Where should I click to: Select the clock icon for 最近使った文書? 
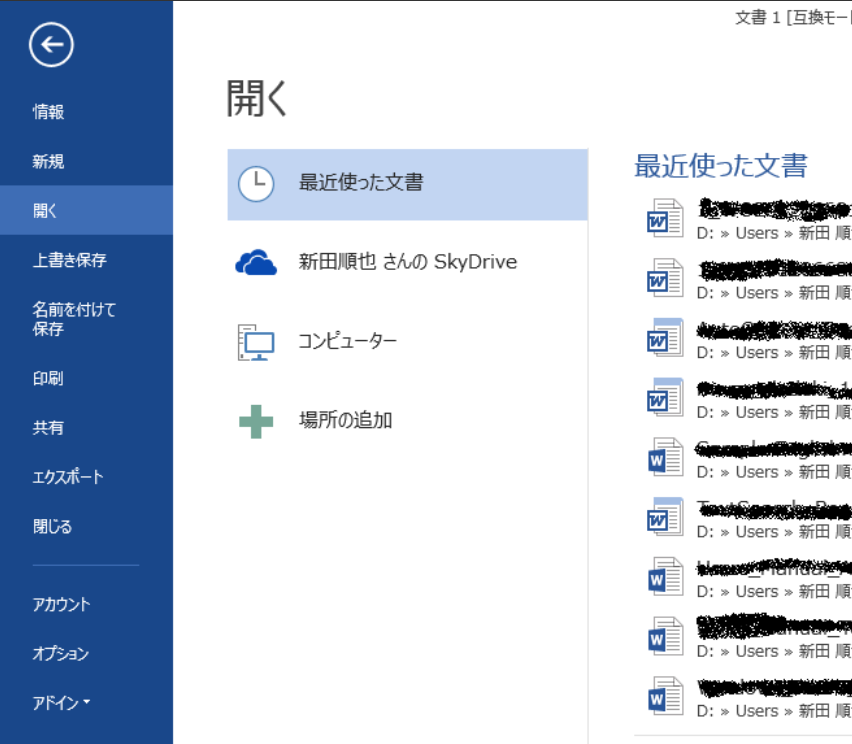click(x=256, y=183)
